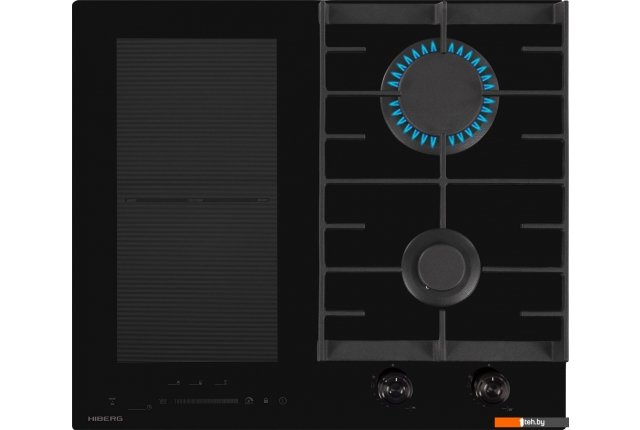Select the lower induction cooking zone
Viewport: 640px width, 430px height.
click(197, 280)
